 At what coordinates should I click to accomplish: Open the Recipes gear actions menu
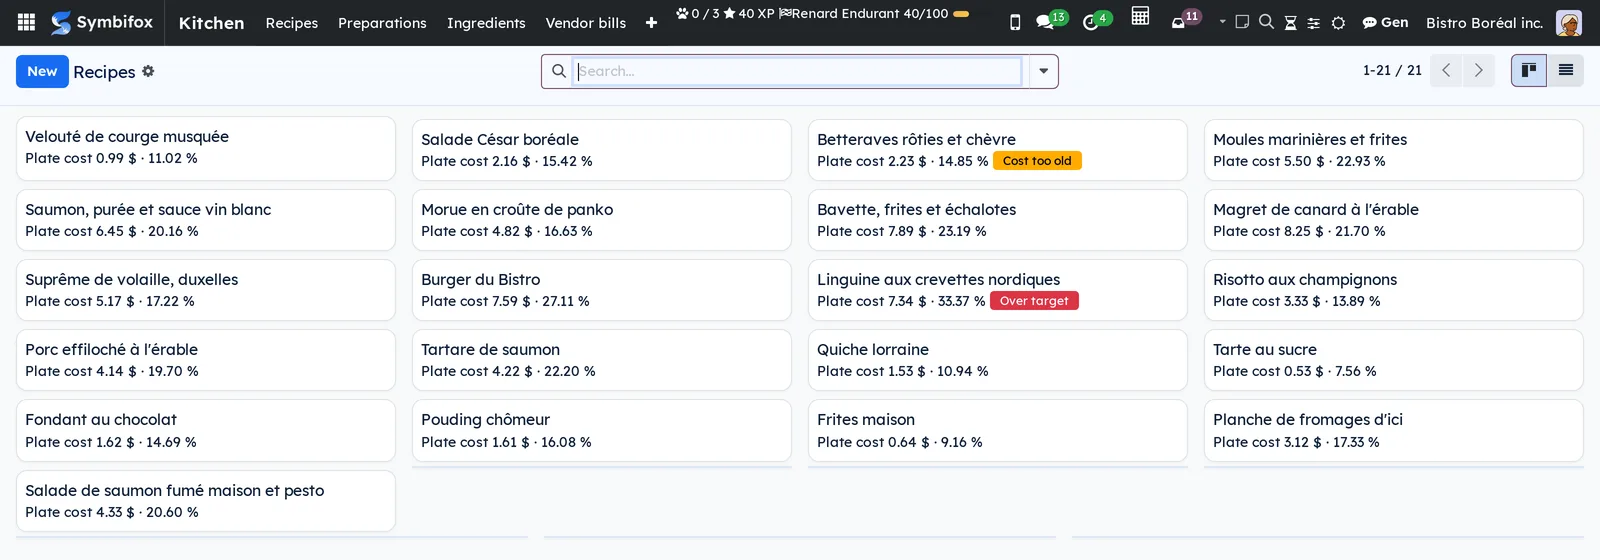[x=148, y=71]
